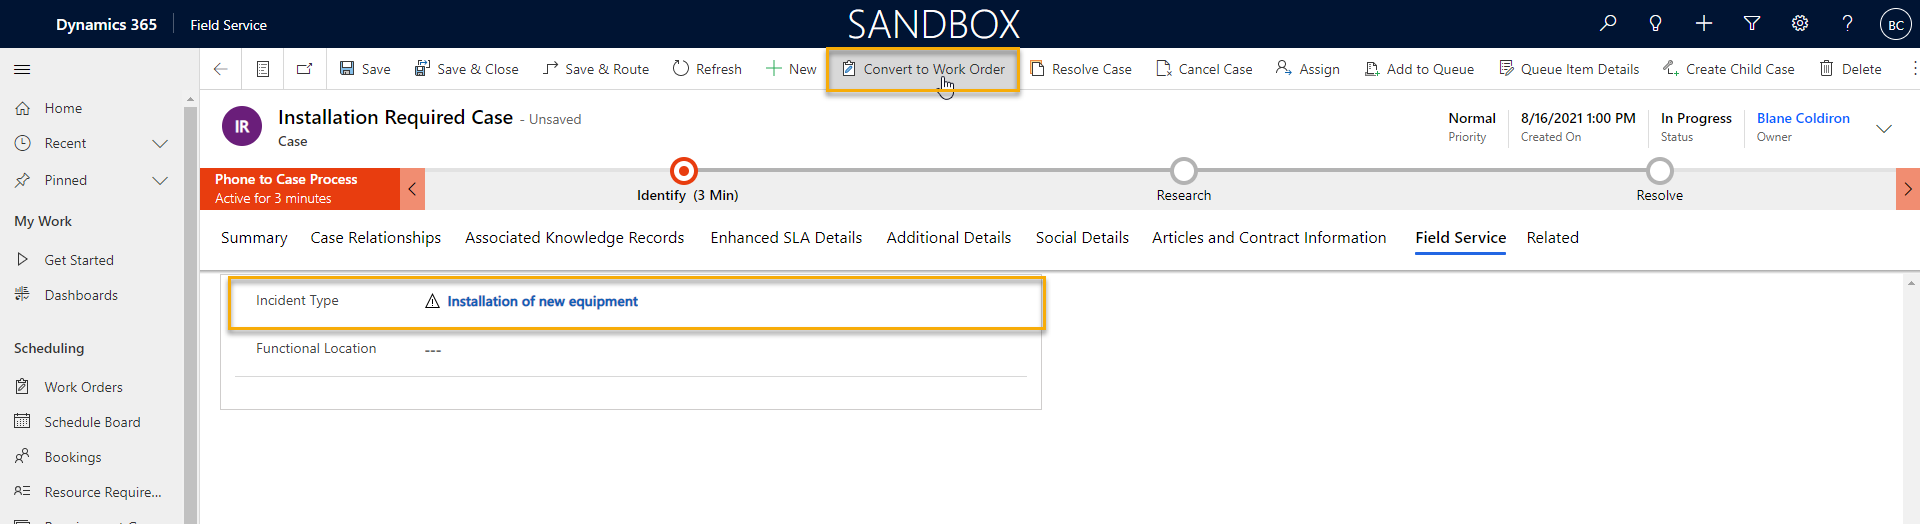Click Save & Close command
Screen dimensions: 1920x524
coord(466,69)
